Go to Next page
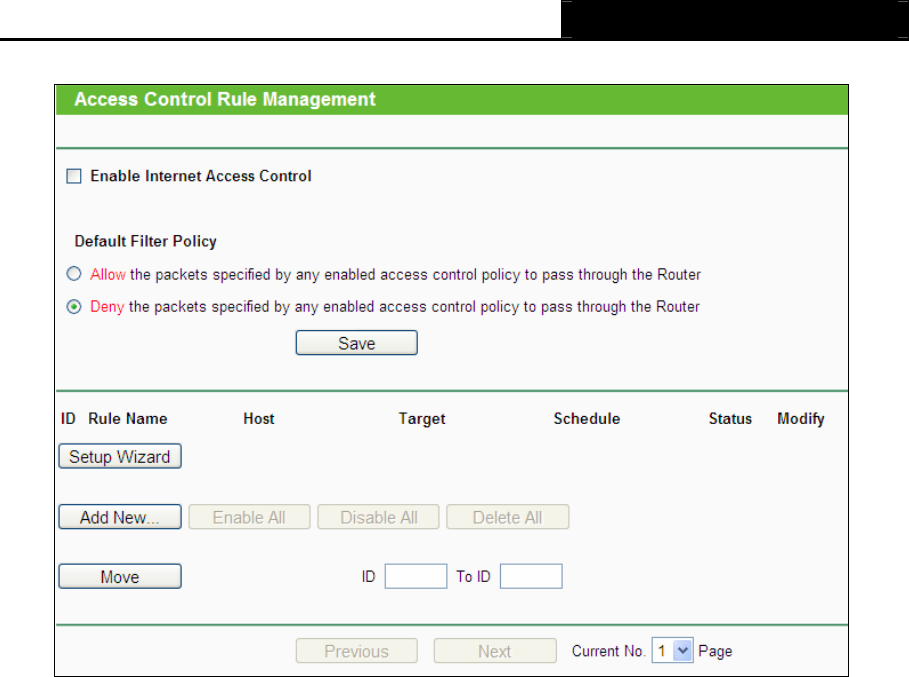Viewport: 909px width, 677px height. [495, 650]
